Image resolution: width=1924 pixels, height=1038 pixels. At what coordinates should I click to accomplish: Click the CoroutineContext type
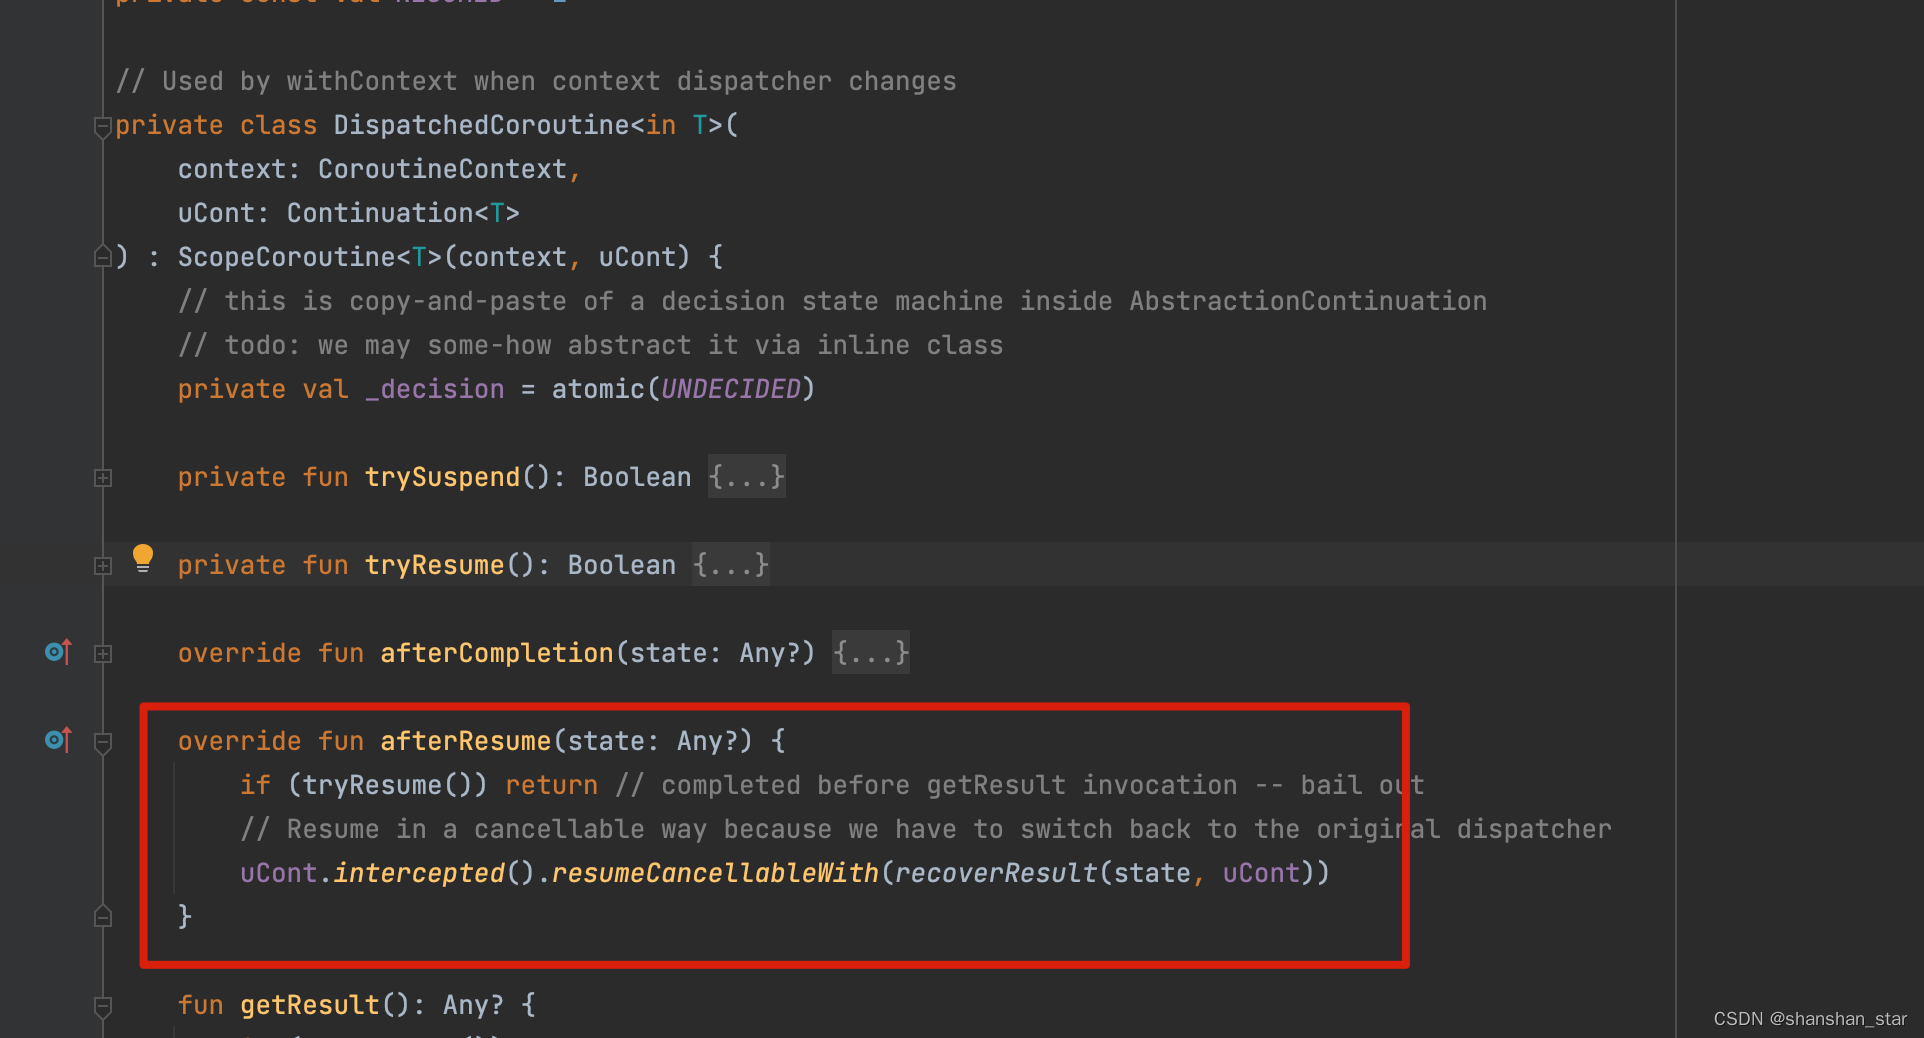(442, 169)
